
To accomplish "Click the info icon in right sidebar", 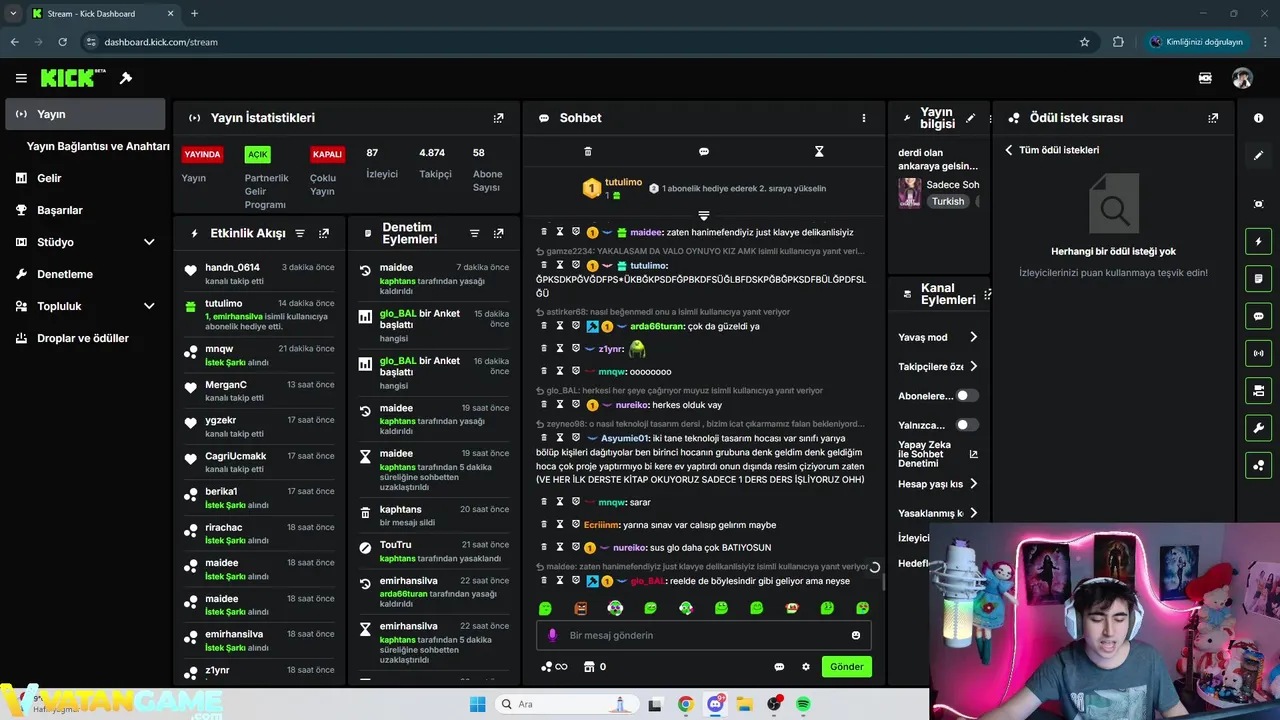I will pyautogui.click(x=1258, y=118).
